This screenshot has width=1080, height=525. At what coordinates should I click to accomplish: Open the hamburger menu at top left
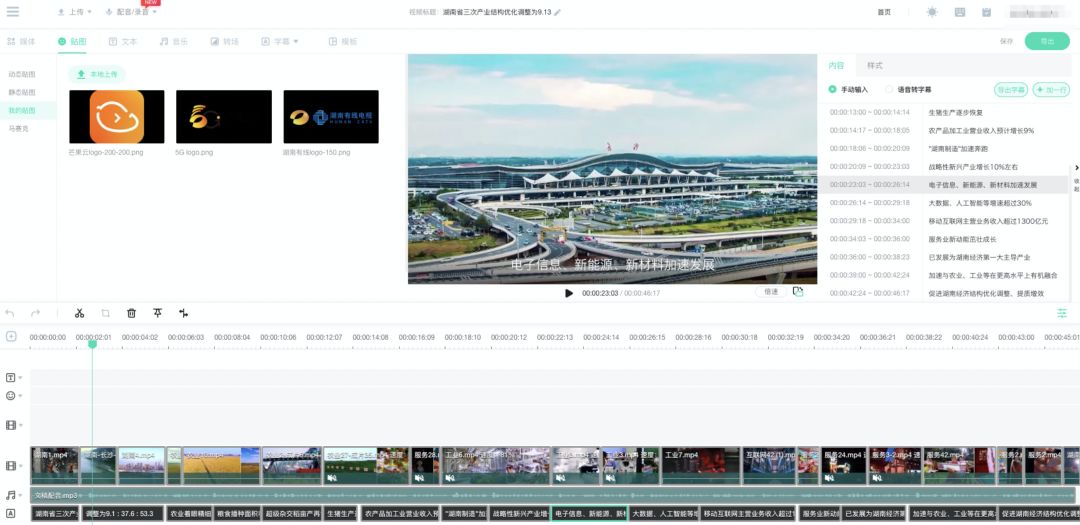point(13,12)
